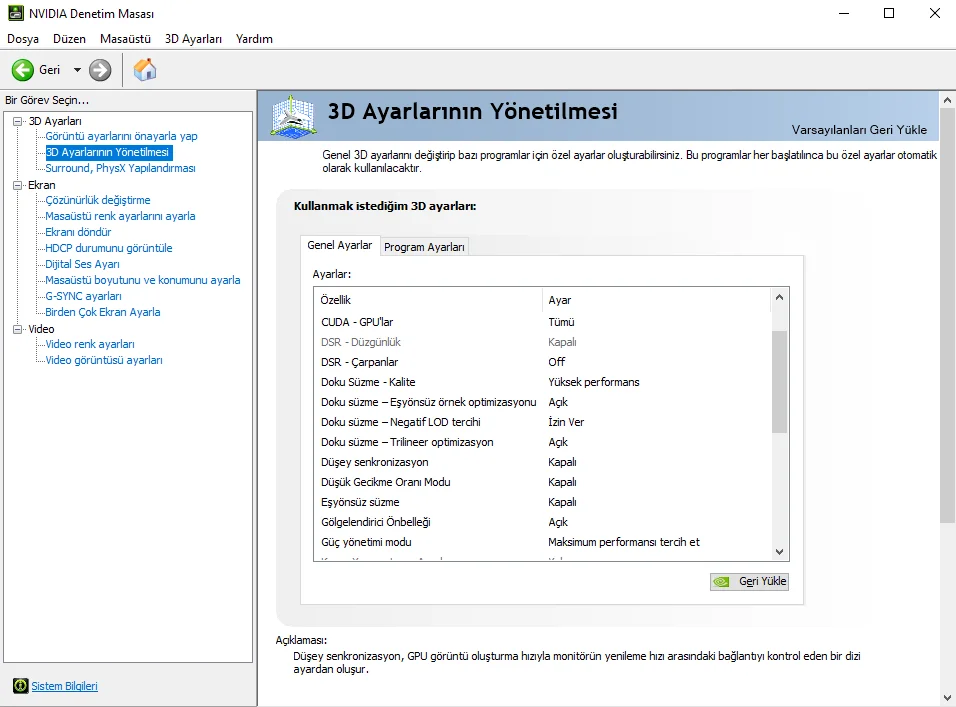Go to the home page icon

click(x=145, y=69)
